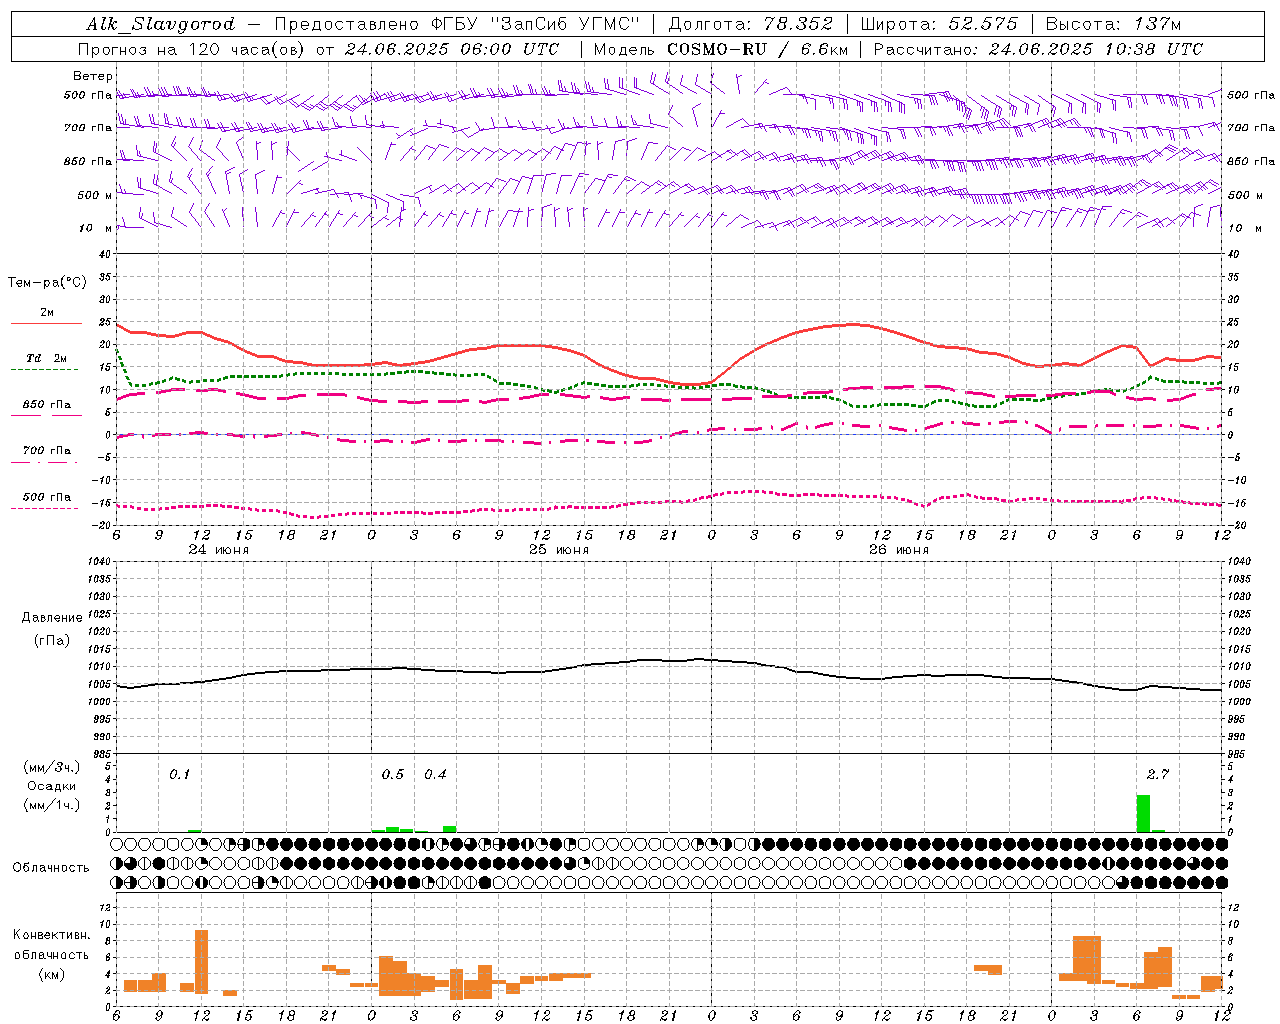The width and height of the screenshot is (1280, 1024).
Task: Click the -20 mark on right temperature axis
Action: click(1236, 526)
